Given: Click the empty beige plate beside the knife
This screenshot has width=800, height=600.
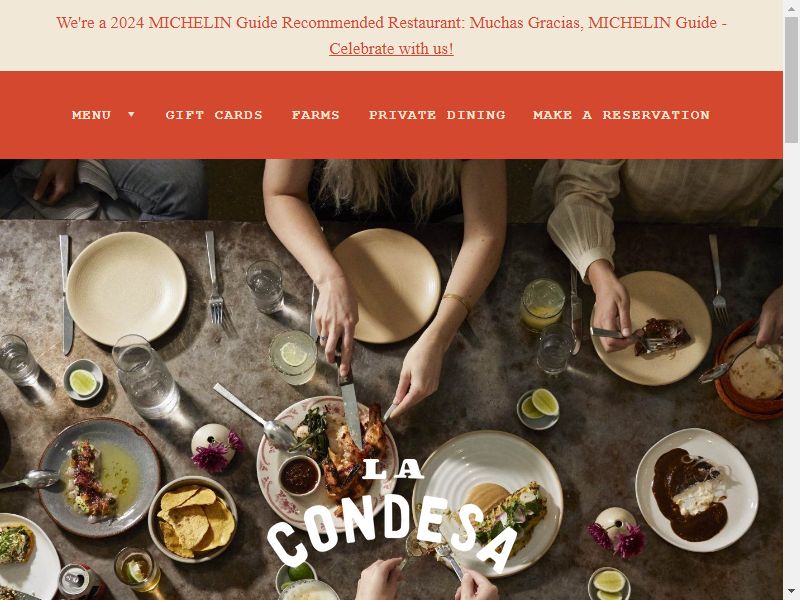Looking at the screenshot, I should (126, 288).
